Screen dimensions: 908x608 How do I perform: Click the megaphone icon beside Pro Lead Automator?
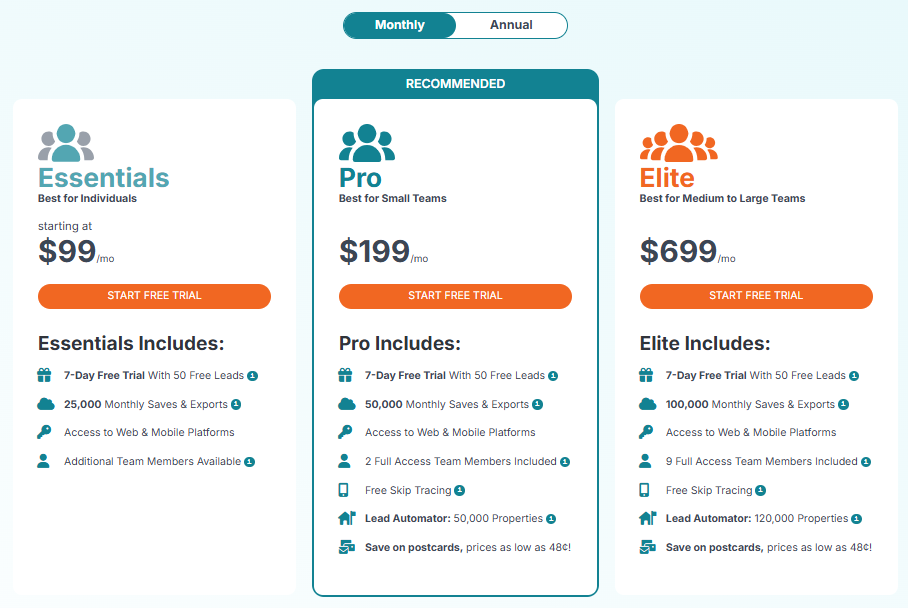[x=347, y=518]
